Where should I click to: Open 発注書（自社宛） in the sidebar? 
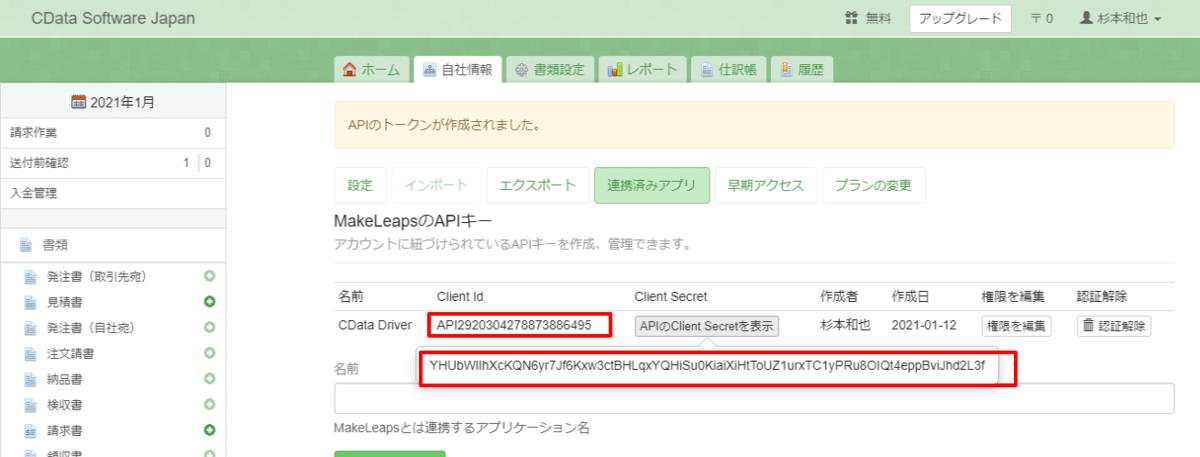tap(90, 327)
